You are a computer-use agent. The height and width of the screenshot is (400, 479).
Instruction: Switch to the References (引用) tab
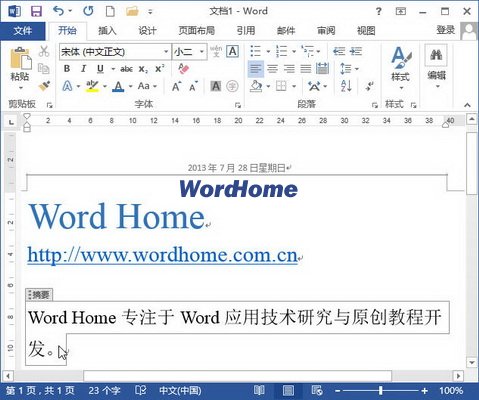pos(246,31)
